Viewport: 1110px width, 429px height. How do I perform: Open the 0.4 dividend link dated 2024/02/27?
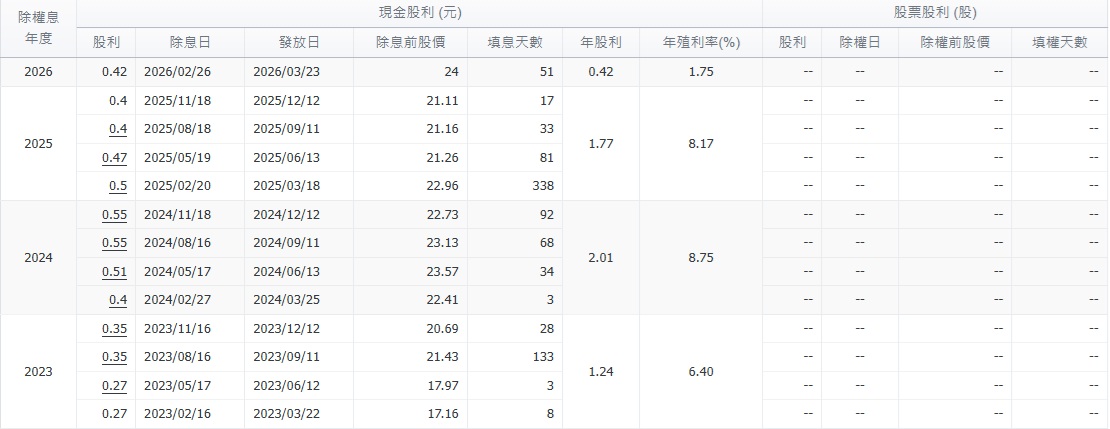(118, 299)
